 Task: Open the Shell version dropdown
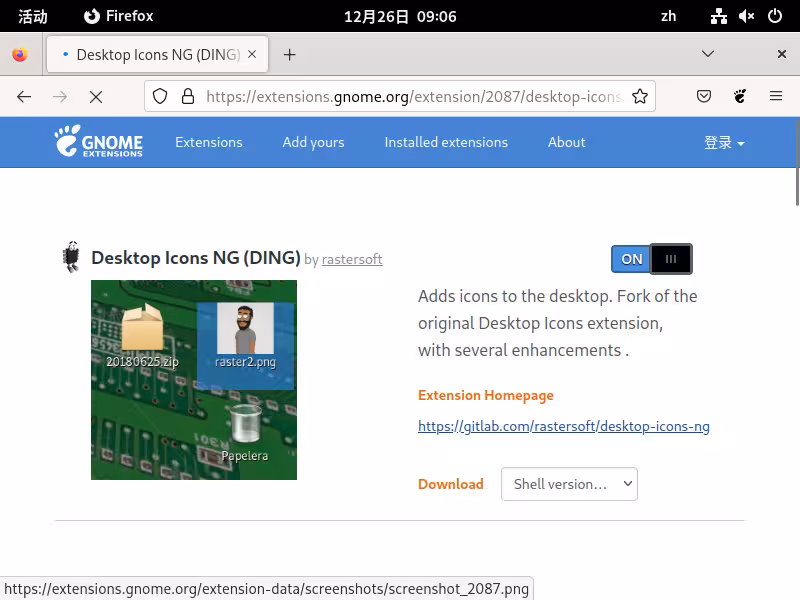(x=569, y=484)
